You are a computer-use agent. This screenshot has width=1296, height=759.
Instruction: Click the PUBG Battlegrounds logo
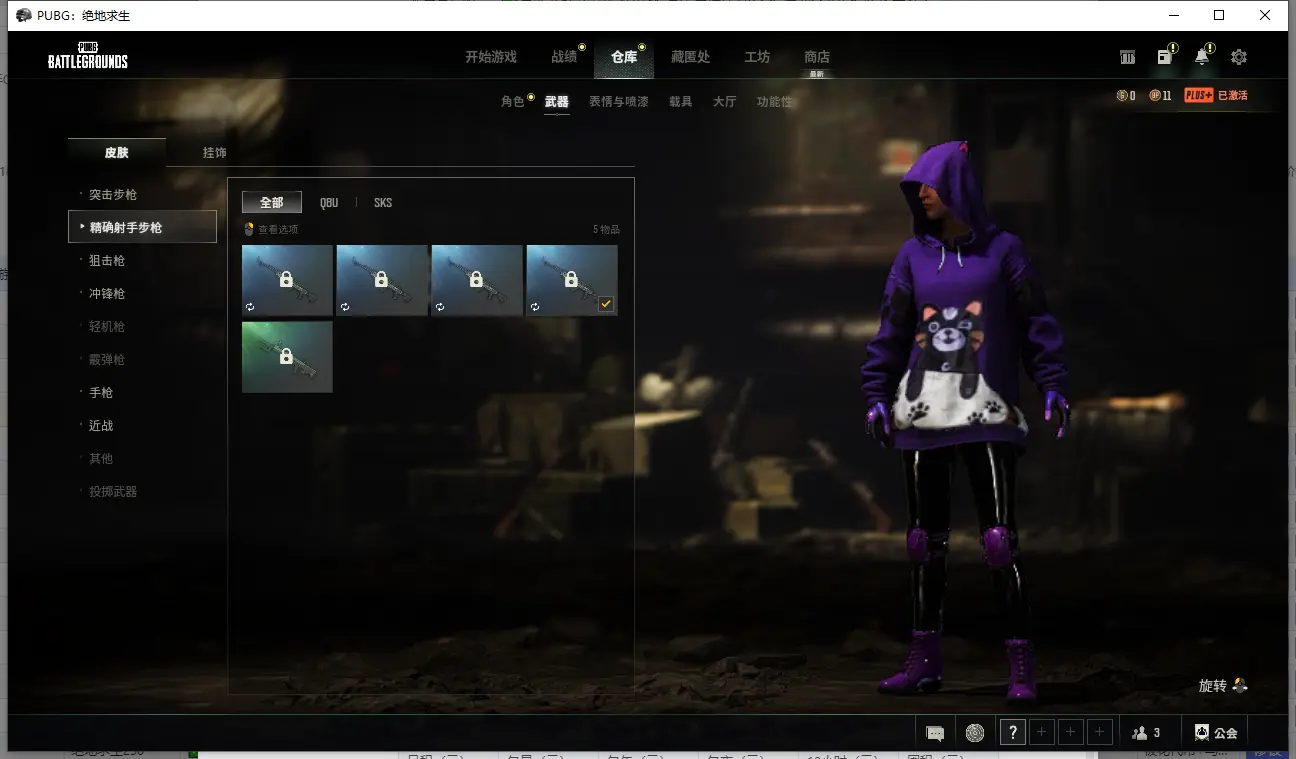tap(88, 56)
